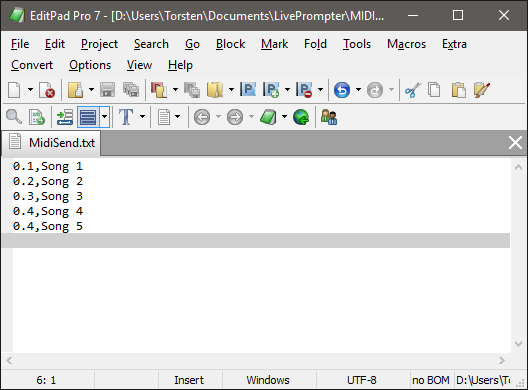This screenshot has width=528, height=390.
Task: Open the View menu
Action: click(x=139, y=65)
